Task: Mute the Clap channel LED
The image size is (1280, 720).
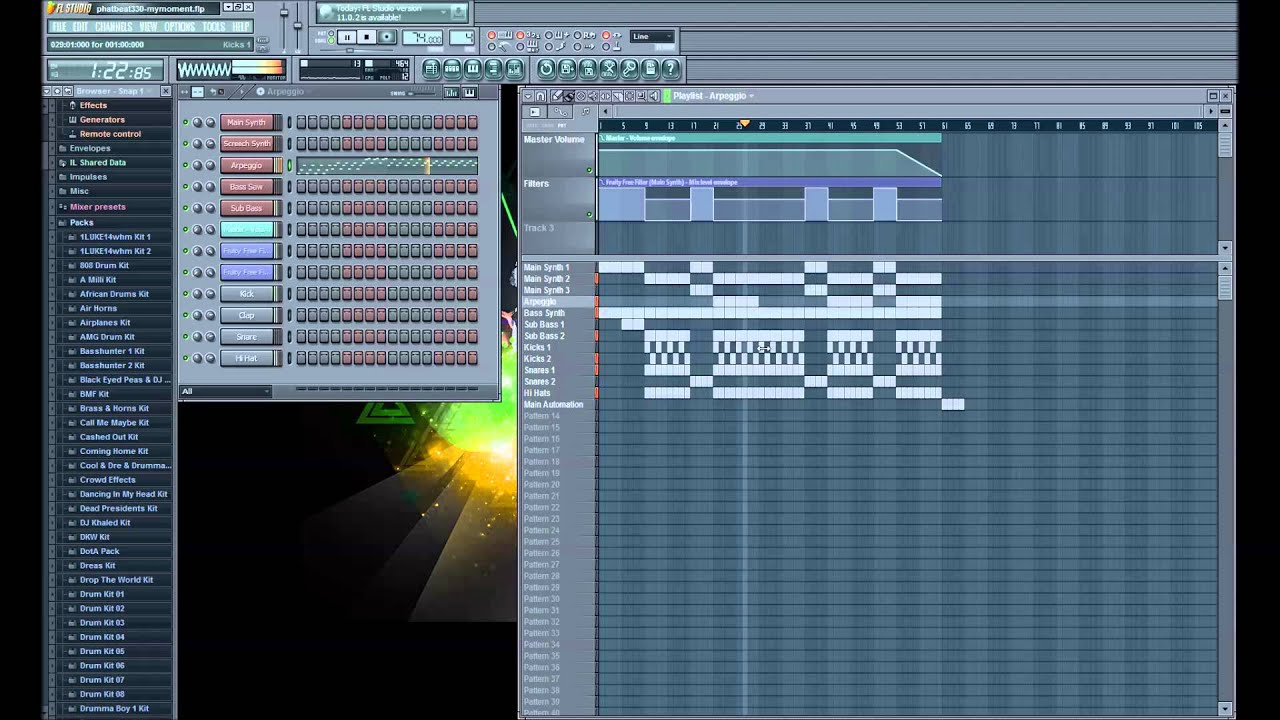Action: click(185, 316)
